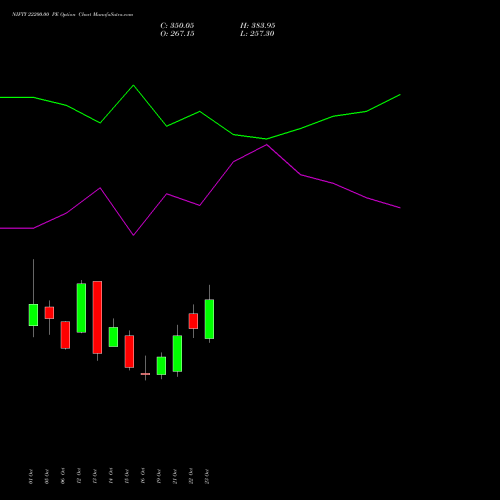Click the "01 Oct" date axis label

point(31,477)
